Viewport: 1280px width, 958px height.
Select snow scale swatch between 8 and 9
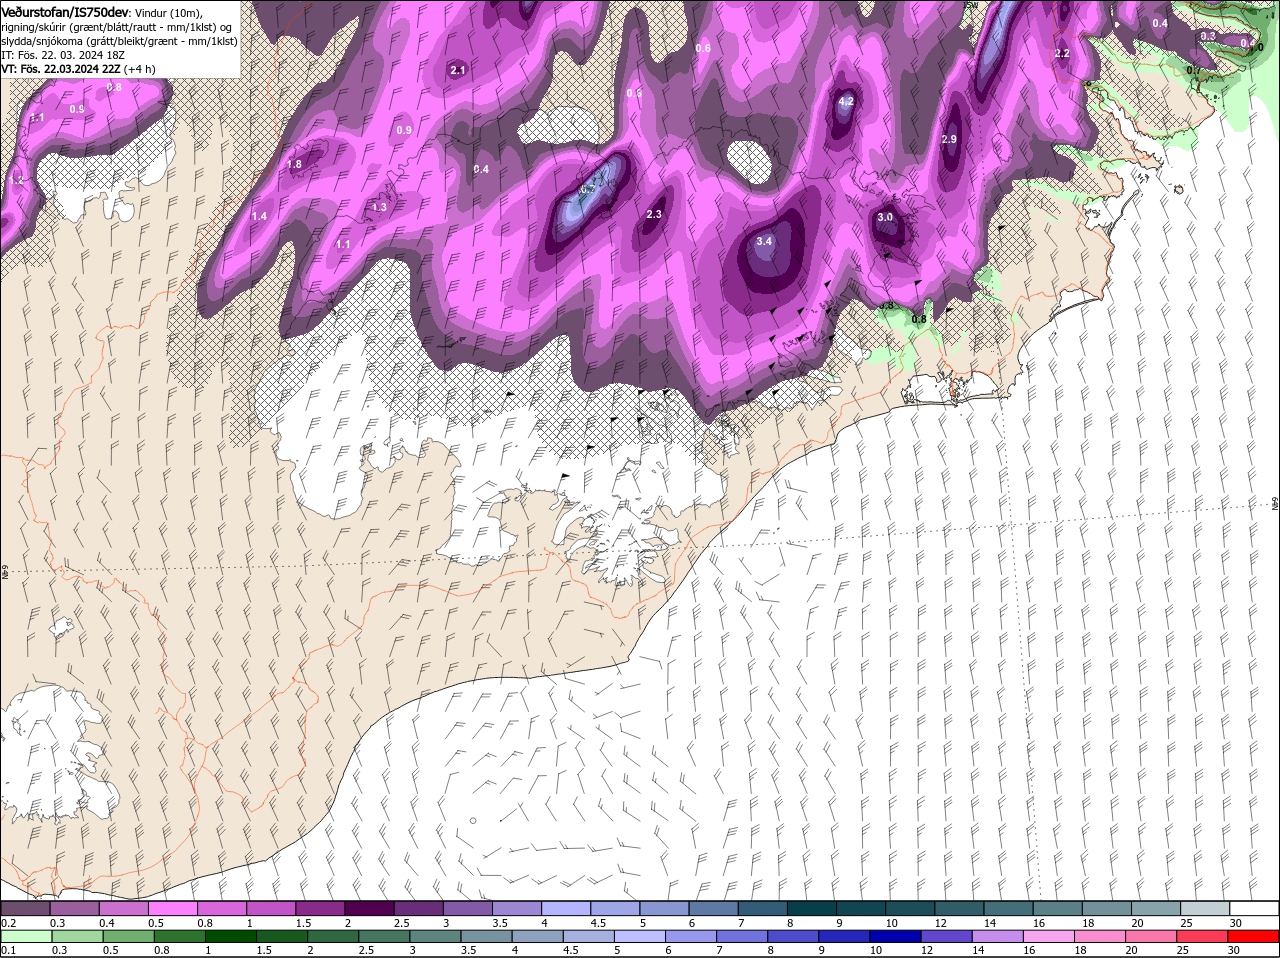812,908
